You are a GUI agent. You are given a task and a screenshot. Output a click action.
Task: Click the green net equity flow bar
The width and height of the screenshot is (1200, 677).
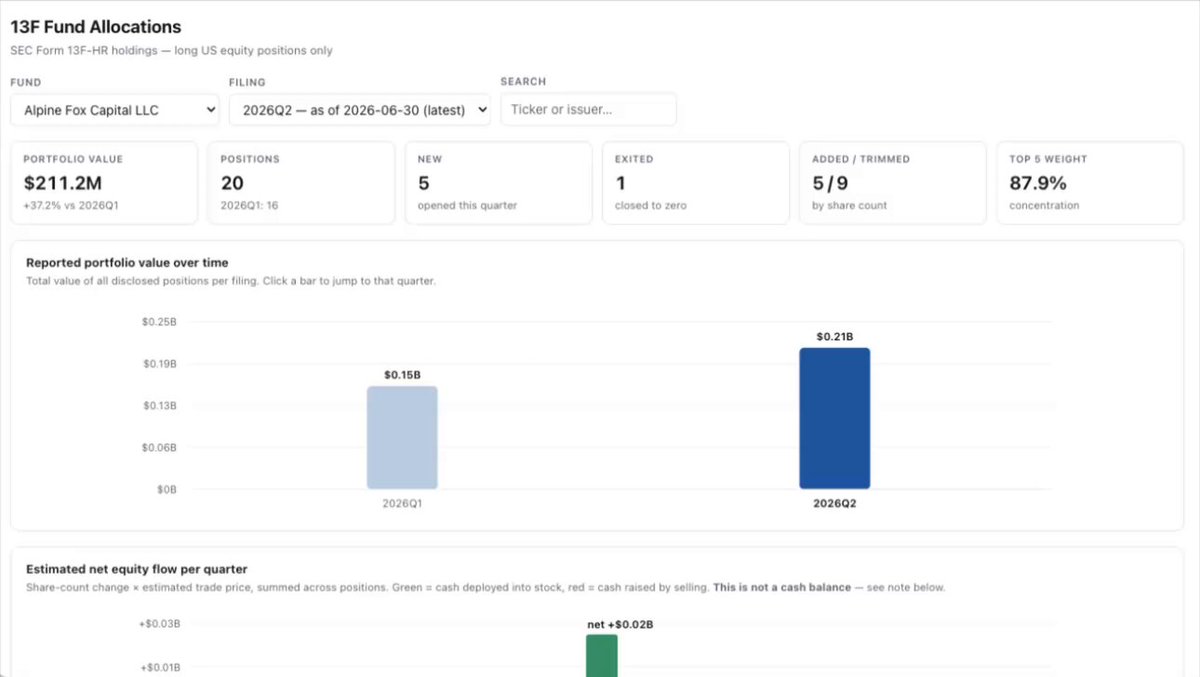coord(602,656)
